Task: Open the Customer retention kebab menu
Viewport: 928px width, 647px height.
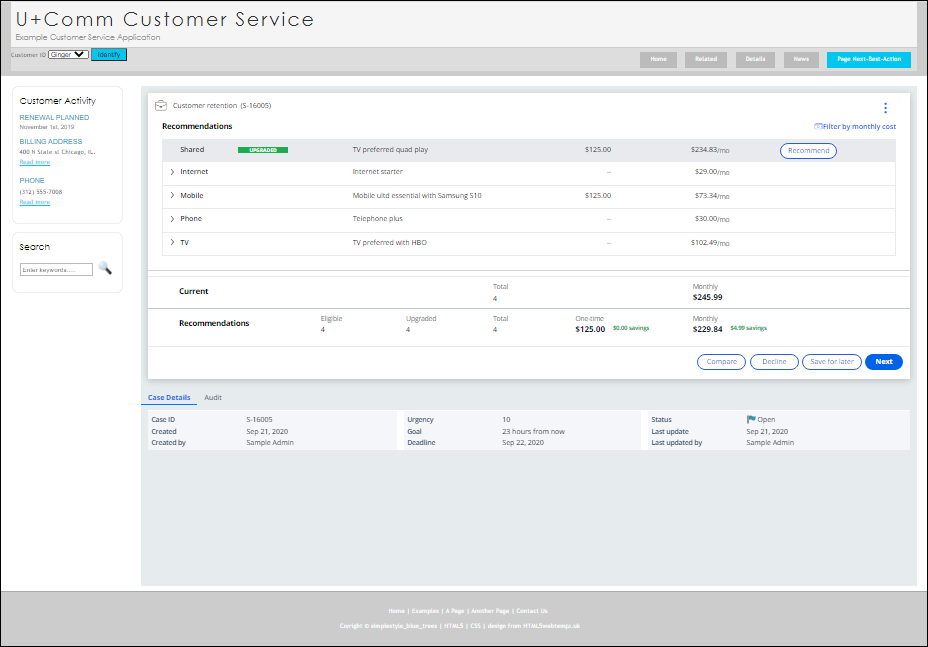Action: click(884, 107)
